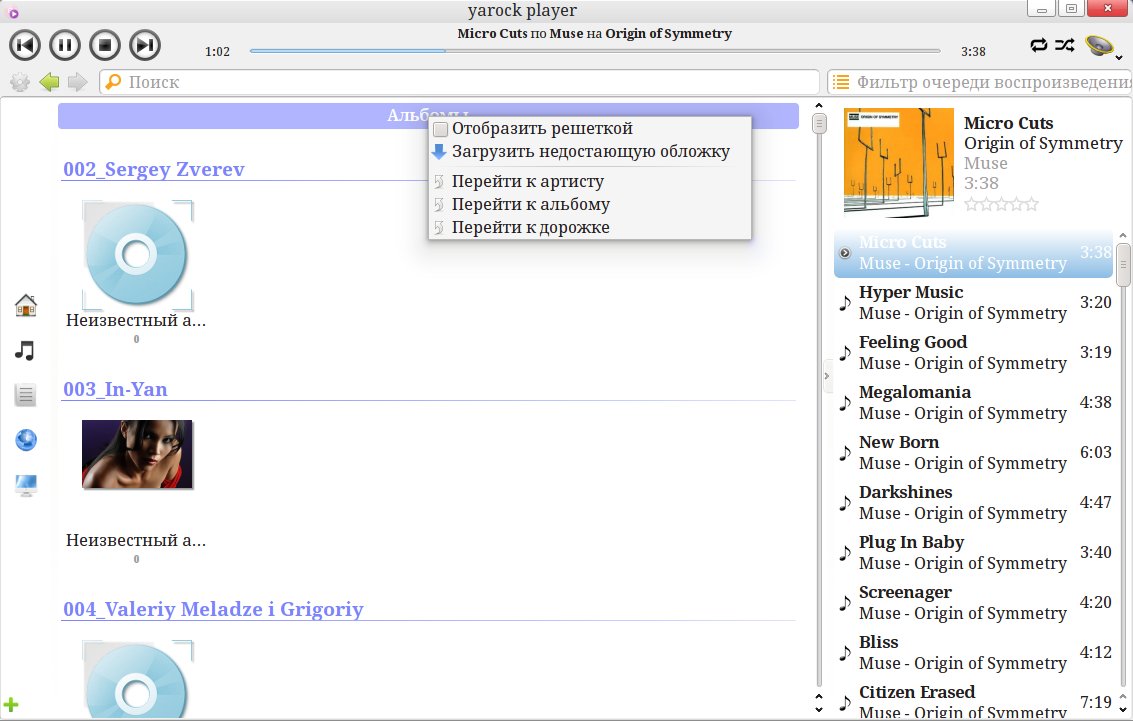Skip to the next track

[x=145, y=45]
